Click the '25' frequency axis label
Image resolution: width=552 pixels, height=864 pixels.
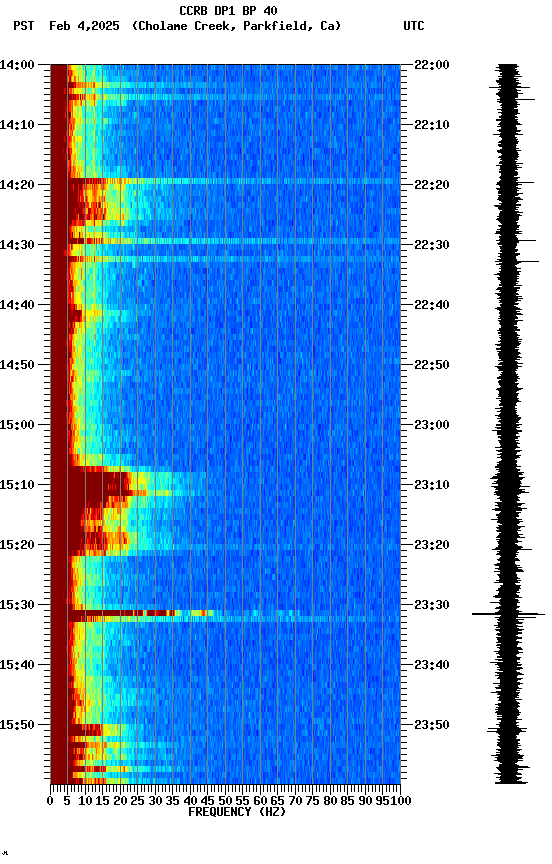click(x=138, y=801)
